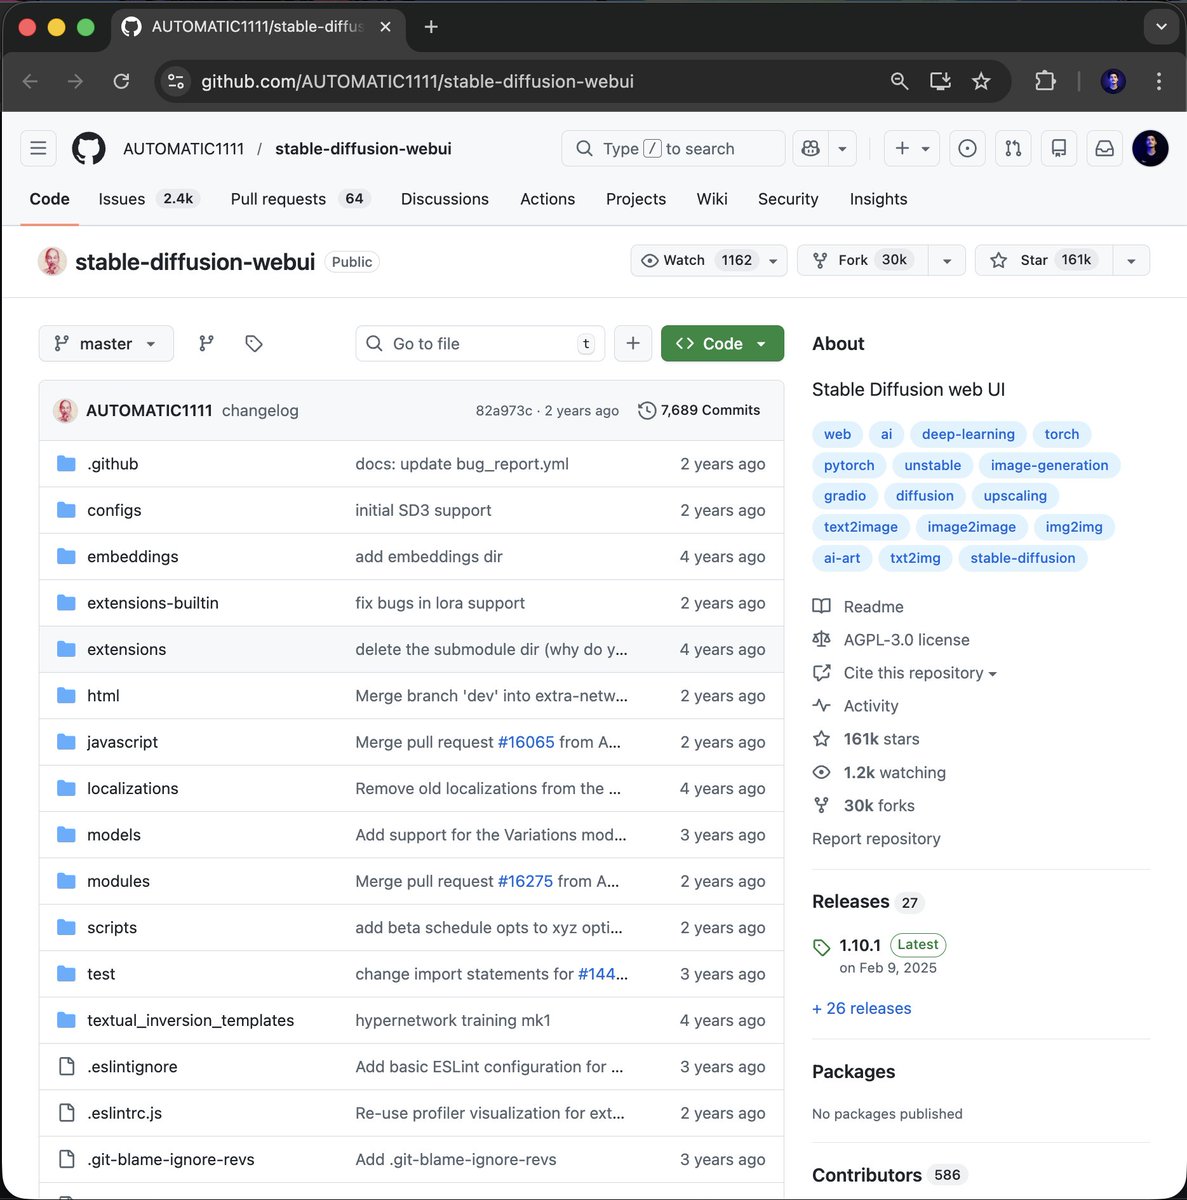
Task: Open a new browser tab
Action: point(431,27)
